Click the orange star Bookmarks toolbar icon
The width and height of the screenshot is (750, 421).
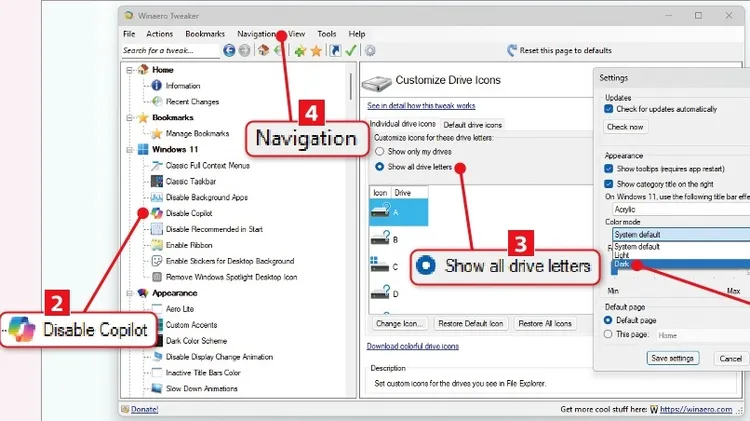pyautogui.click(x=316, y=50)
